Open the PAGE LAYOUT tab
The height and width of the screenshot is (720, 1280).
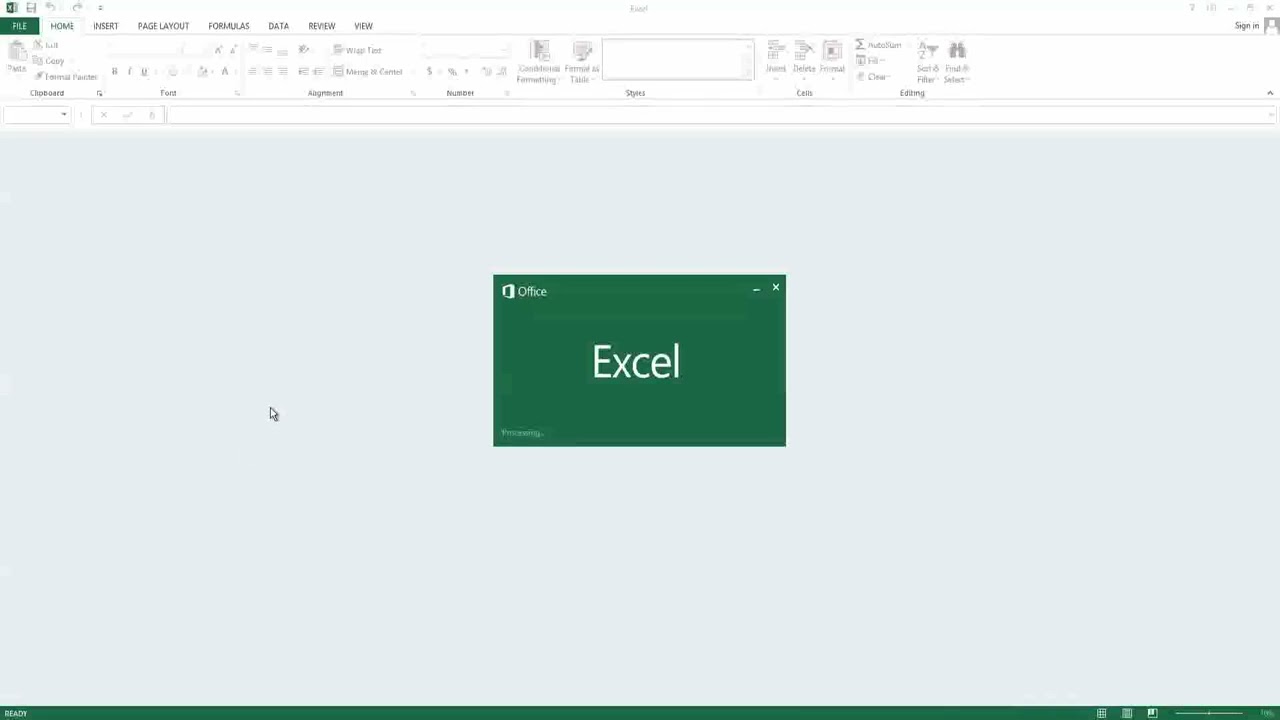pos(163,26)
